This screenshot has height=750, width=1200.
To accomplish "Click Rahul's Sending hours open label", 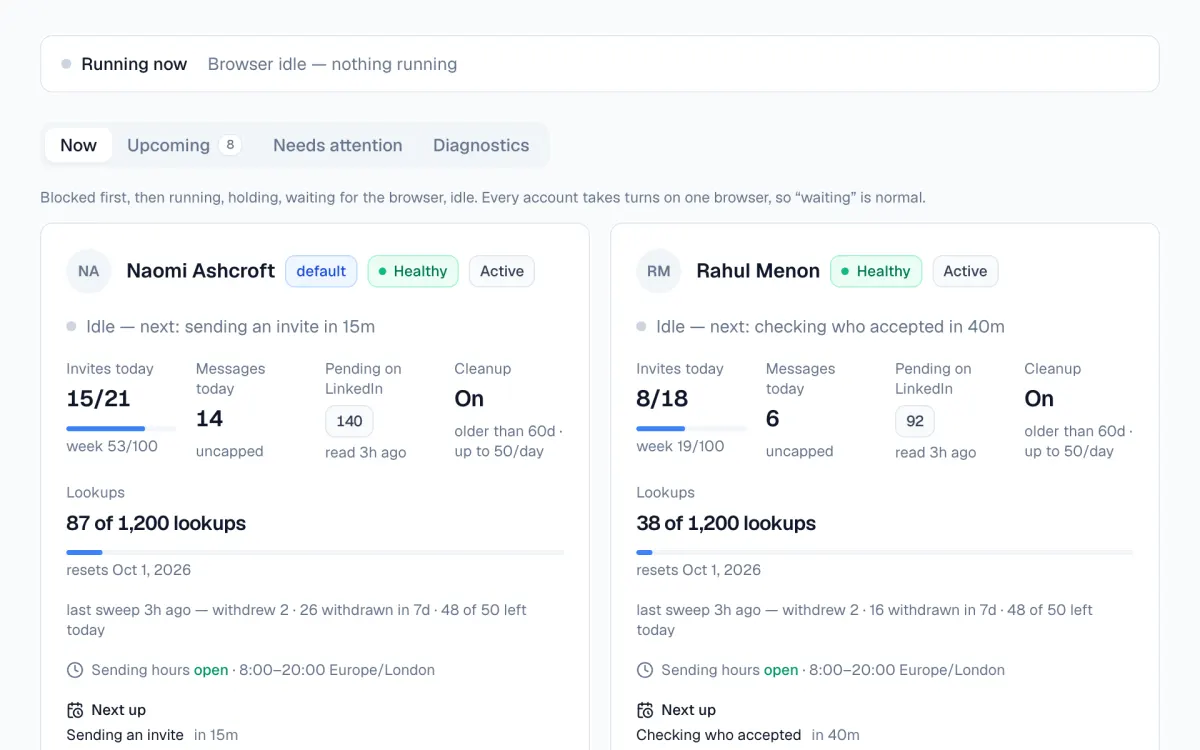I will tap(730, 670).
